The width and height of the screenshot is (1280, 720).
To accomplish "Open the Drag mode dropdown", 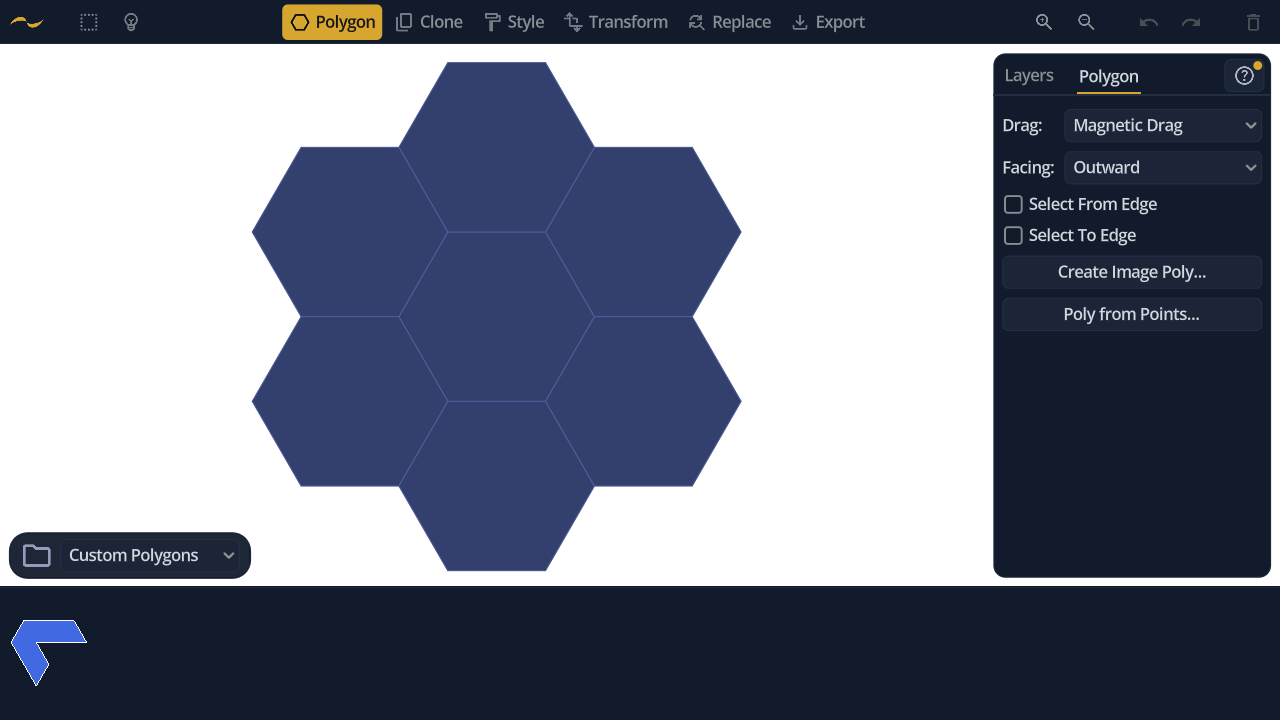I will point(1163,125).
